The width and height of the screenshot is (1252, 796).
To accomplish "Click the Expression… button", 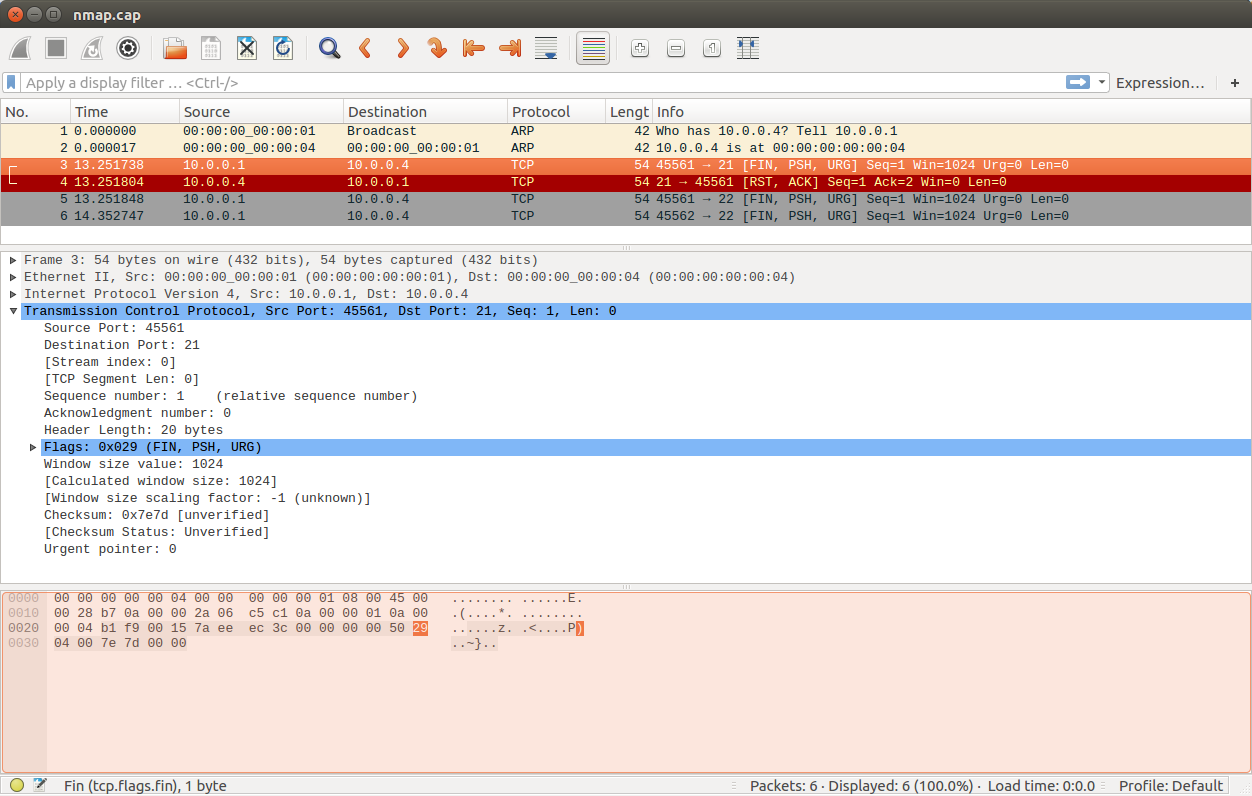I will click(1160, 83).
